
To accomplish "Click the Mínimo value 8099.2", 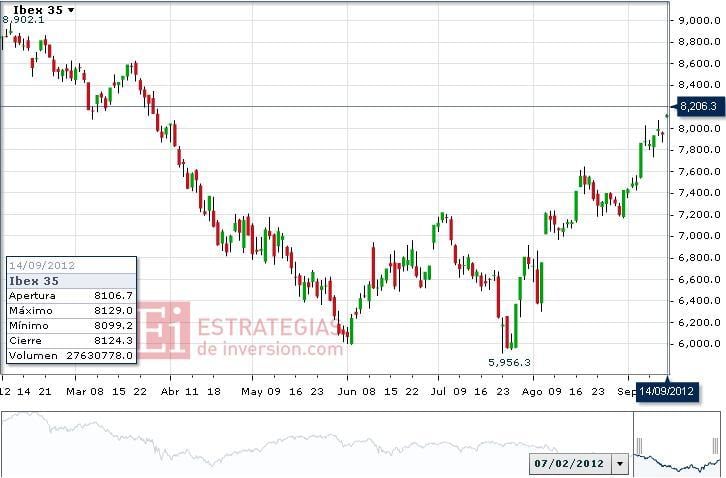I will click(x=113, y=326).
